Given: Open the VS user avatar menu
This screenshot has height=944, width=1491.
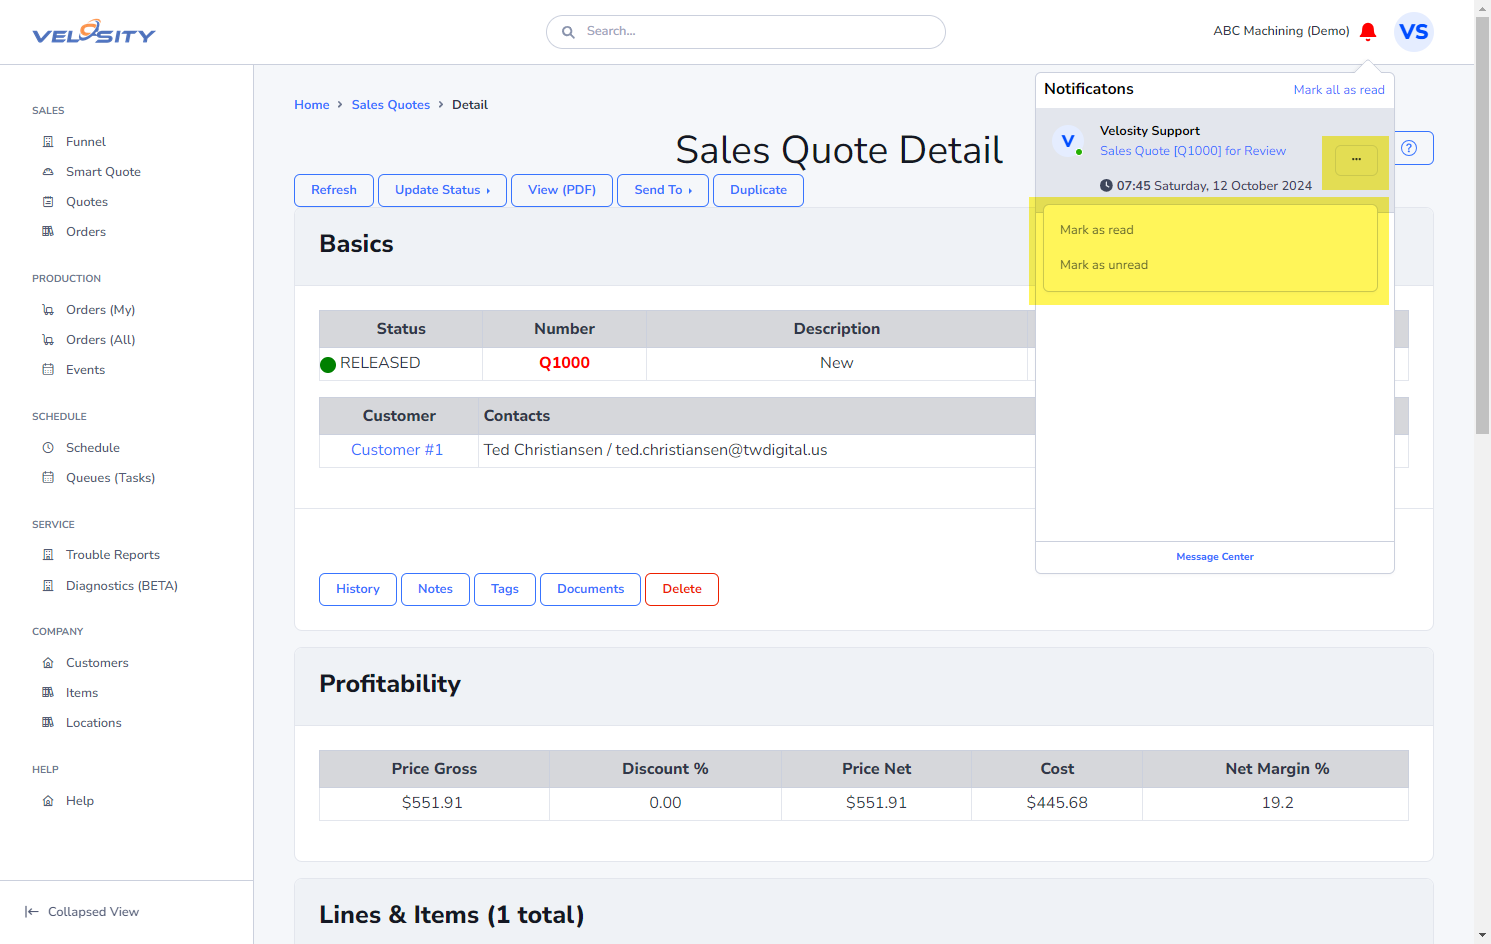Looking at the screenshot, I should pyautogui.click(x=1414, y=32).
